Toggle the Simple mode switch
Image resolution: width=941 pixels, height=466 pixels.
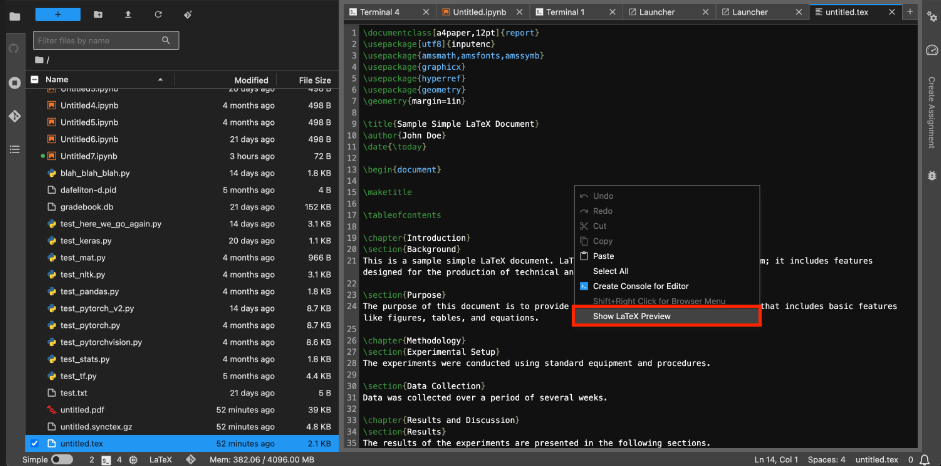pyautogui.click(x=62, y=459)
